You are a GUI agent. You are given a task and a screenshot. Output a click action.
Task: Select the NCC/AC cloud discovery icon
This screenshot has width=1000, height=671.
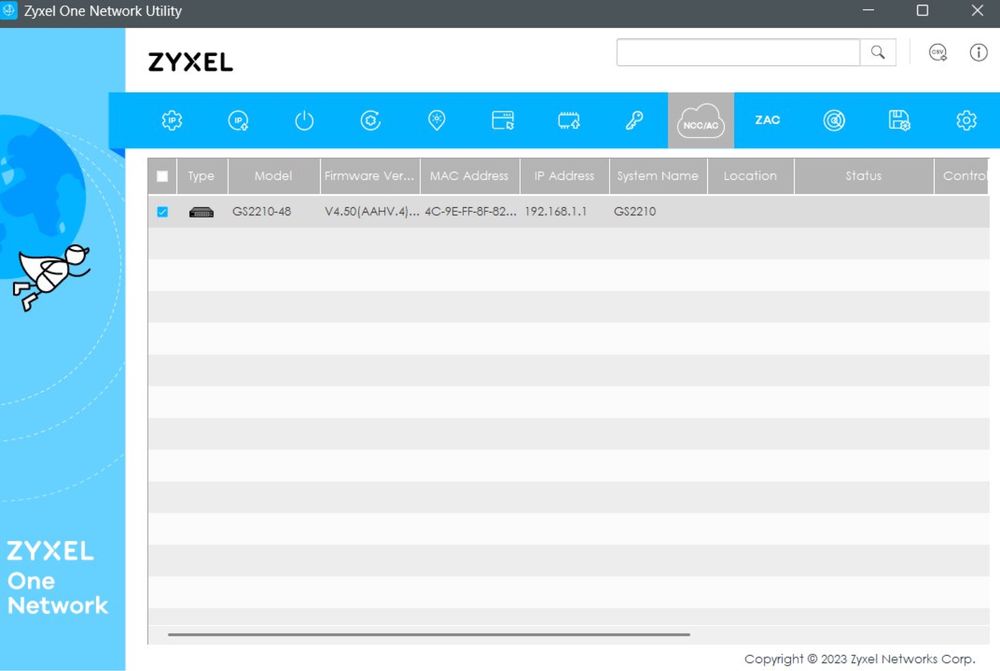tap(701, 120)
